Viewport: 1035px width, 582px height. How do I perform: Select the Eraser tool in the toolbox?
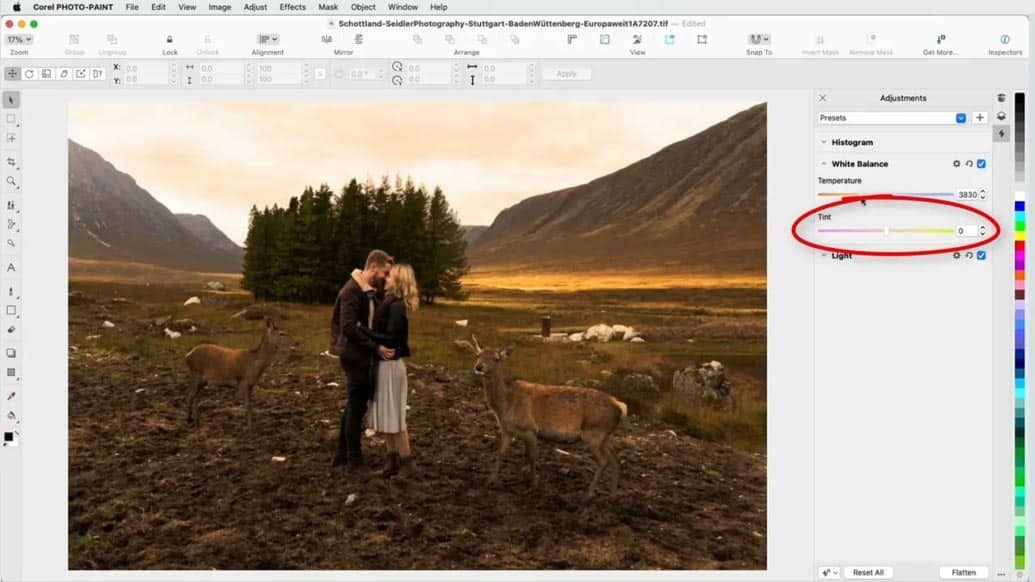pos(11,329)
